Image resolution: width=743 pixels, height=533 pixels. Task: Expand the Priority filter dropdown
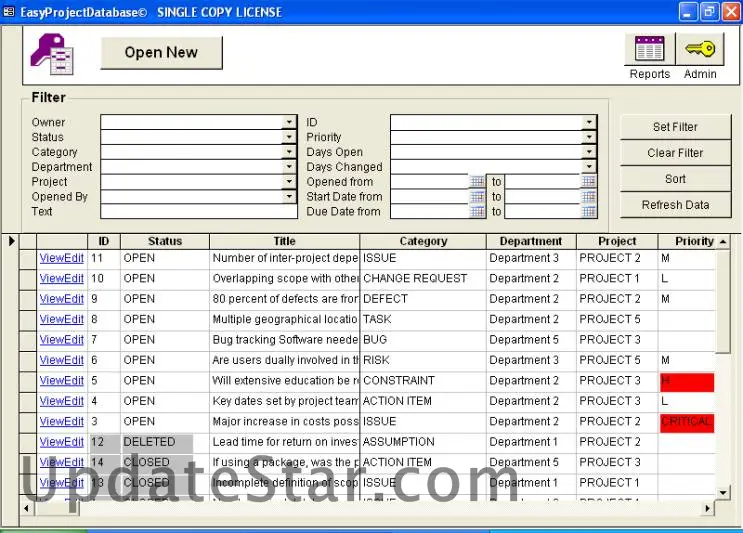[x=589, y=137]
